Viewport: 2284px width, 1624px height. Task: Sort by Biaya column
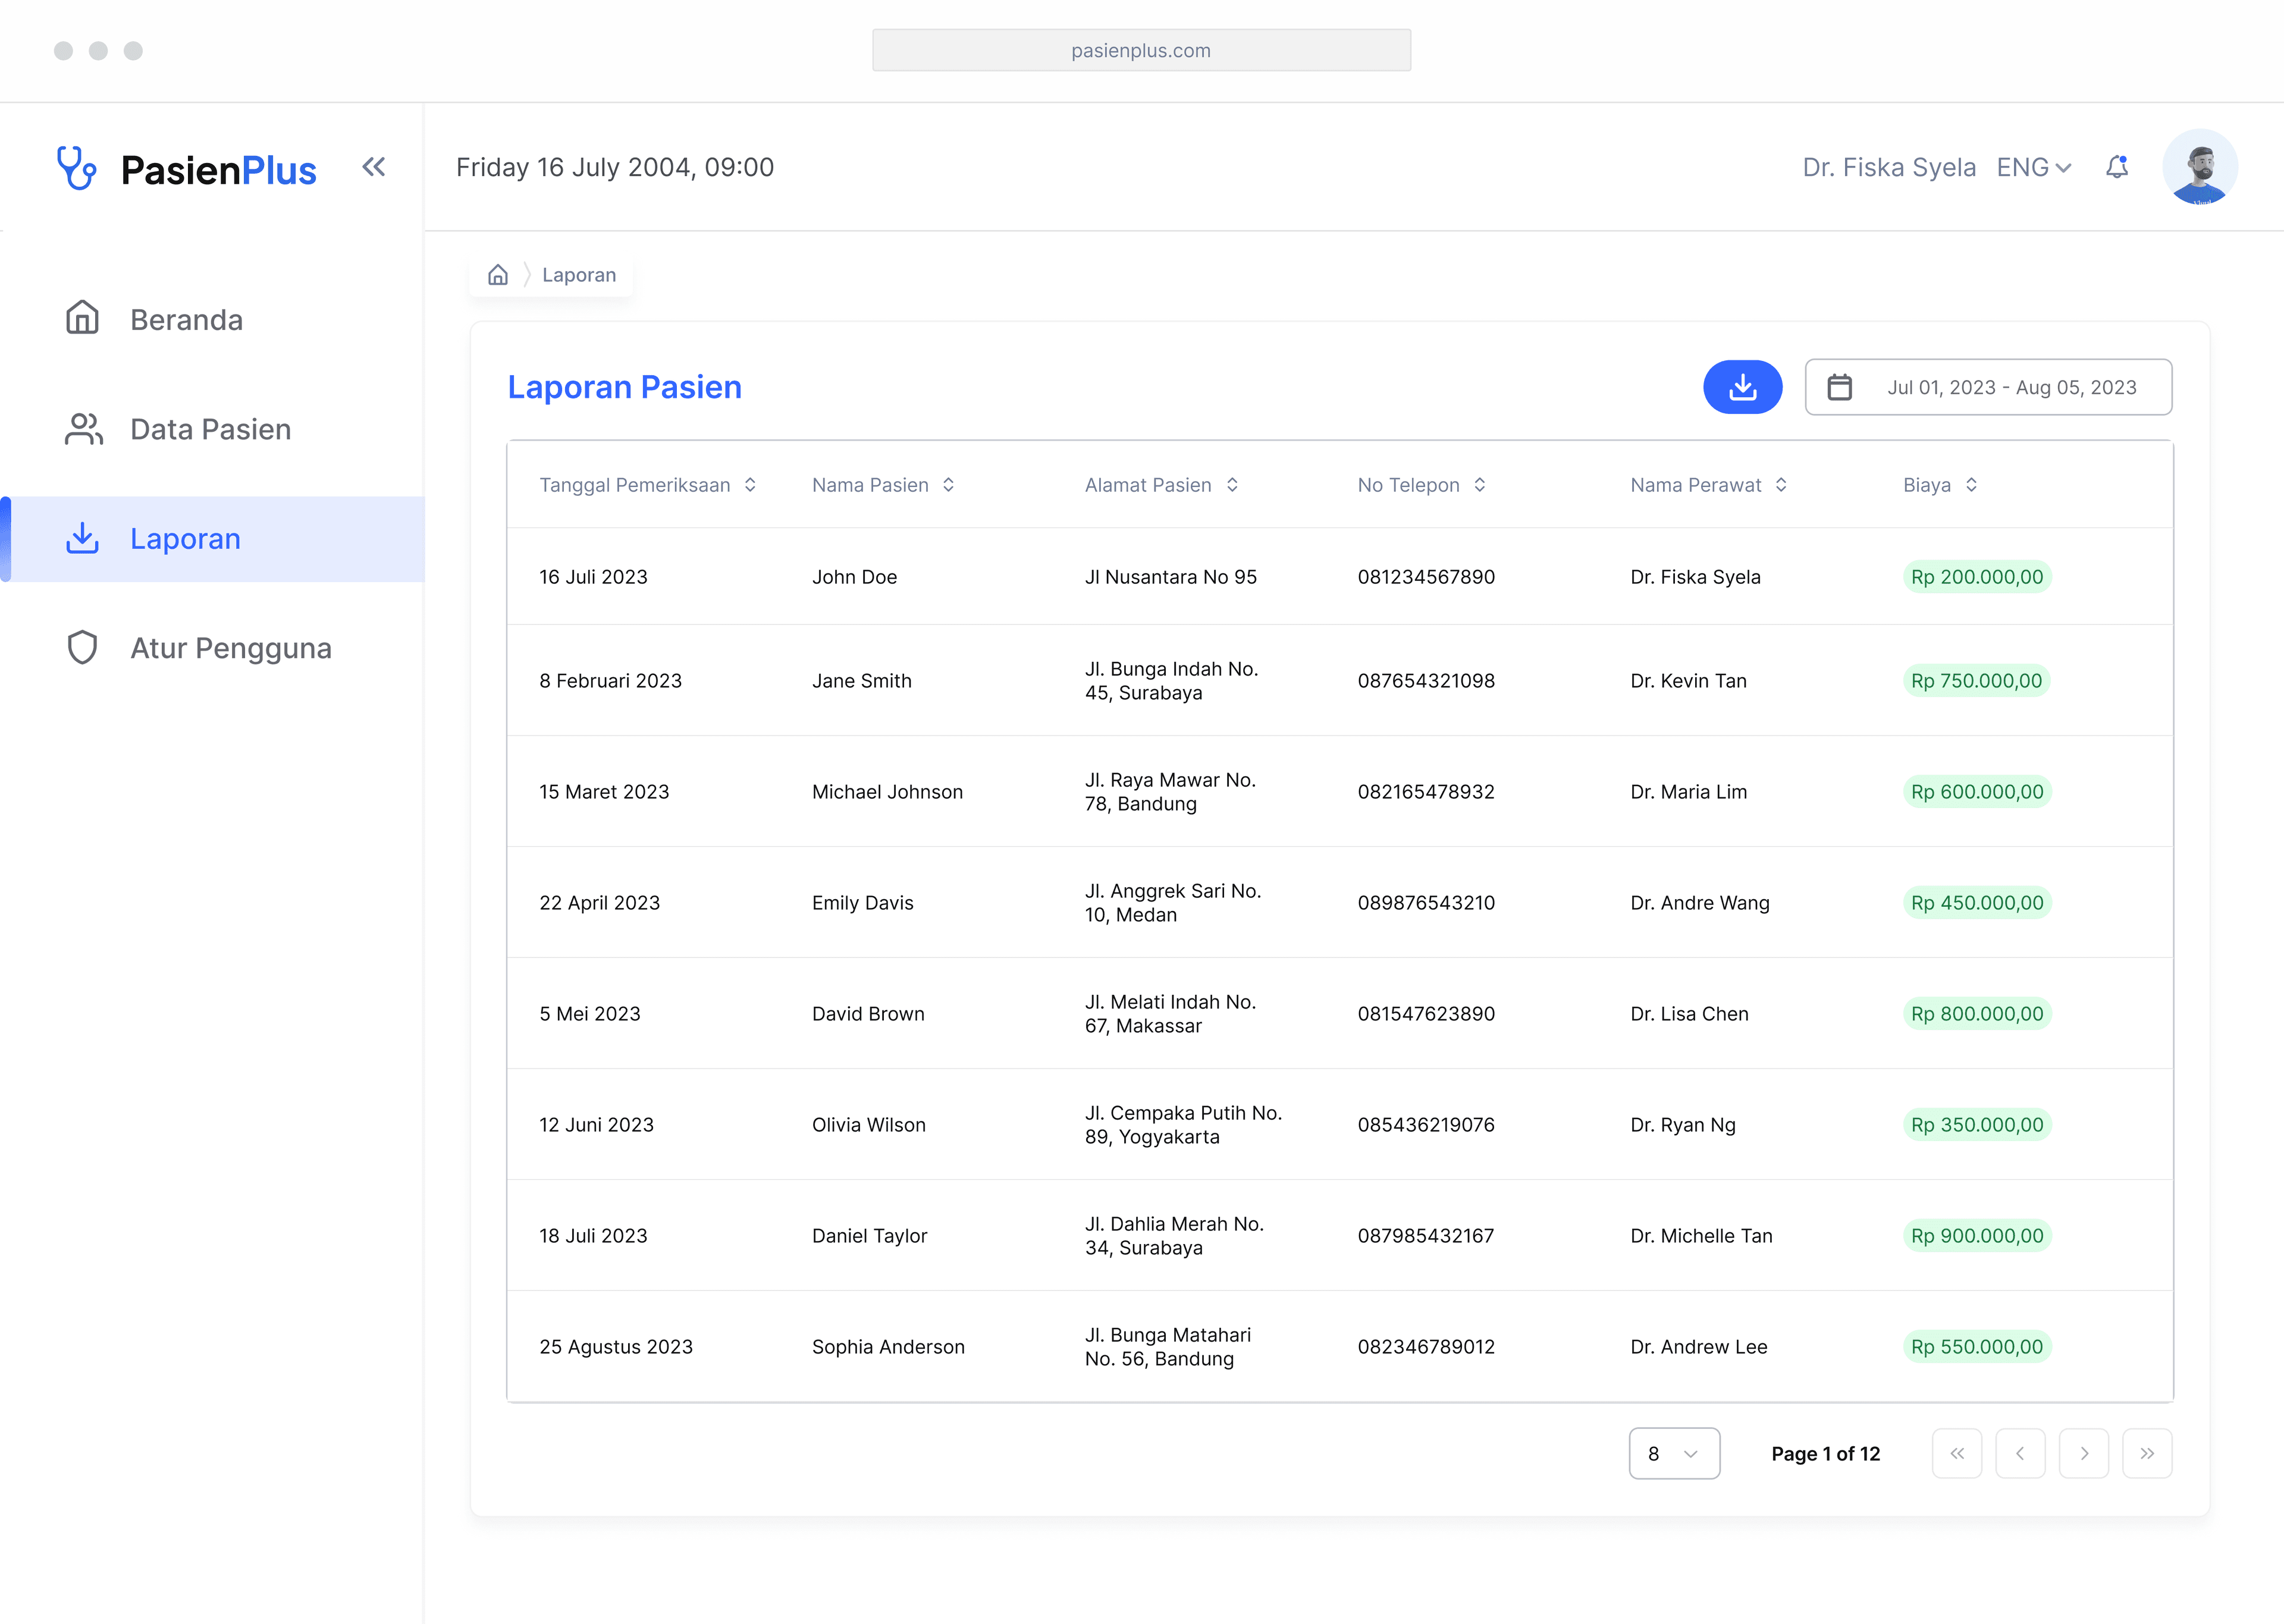coord(1970,485)
